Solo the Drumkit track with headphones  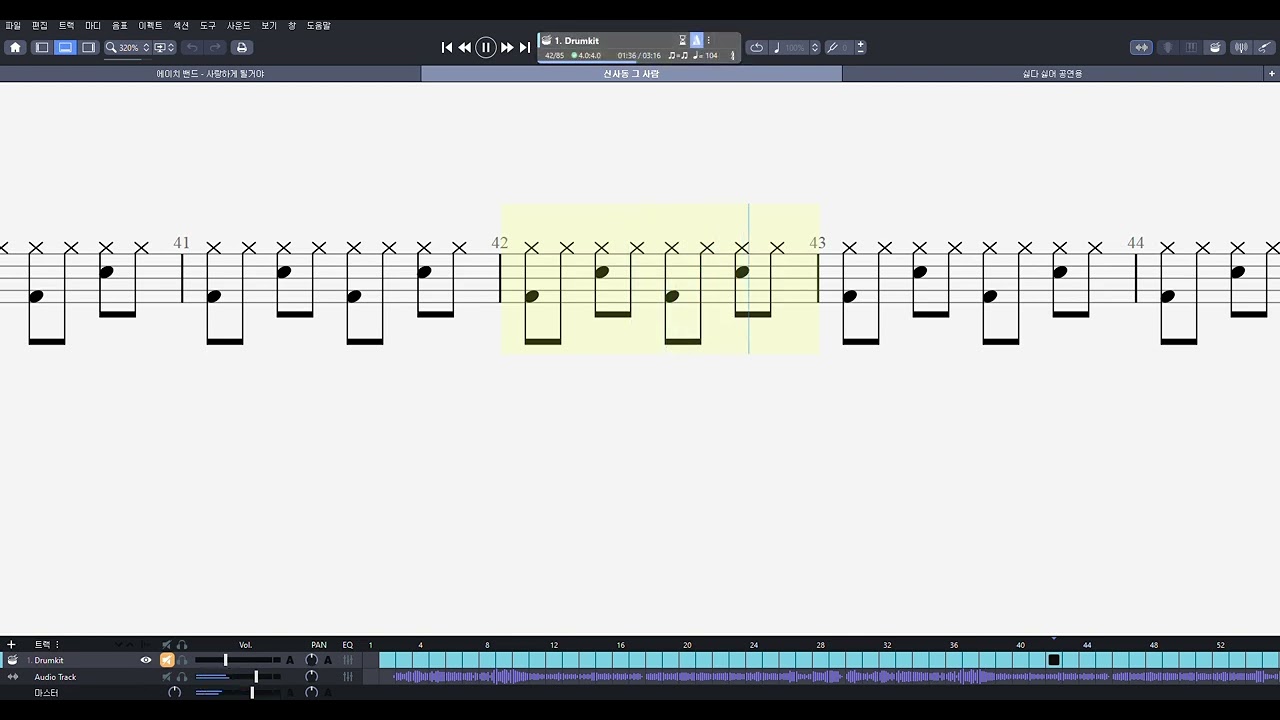click(x=182, y=660)
